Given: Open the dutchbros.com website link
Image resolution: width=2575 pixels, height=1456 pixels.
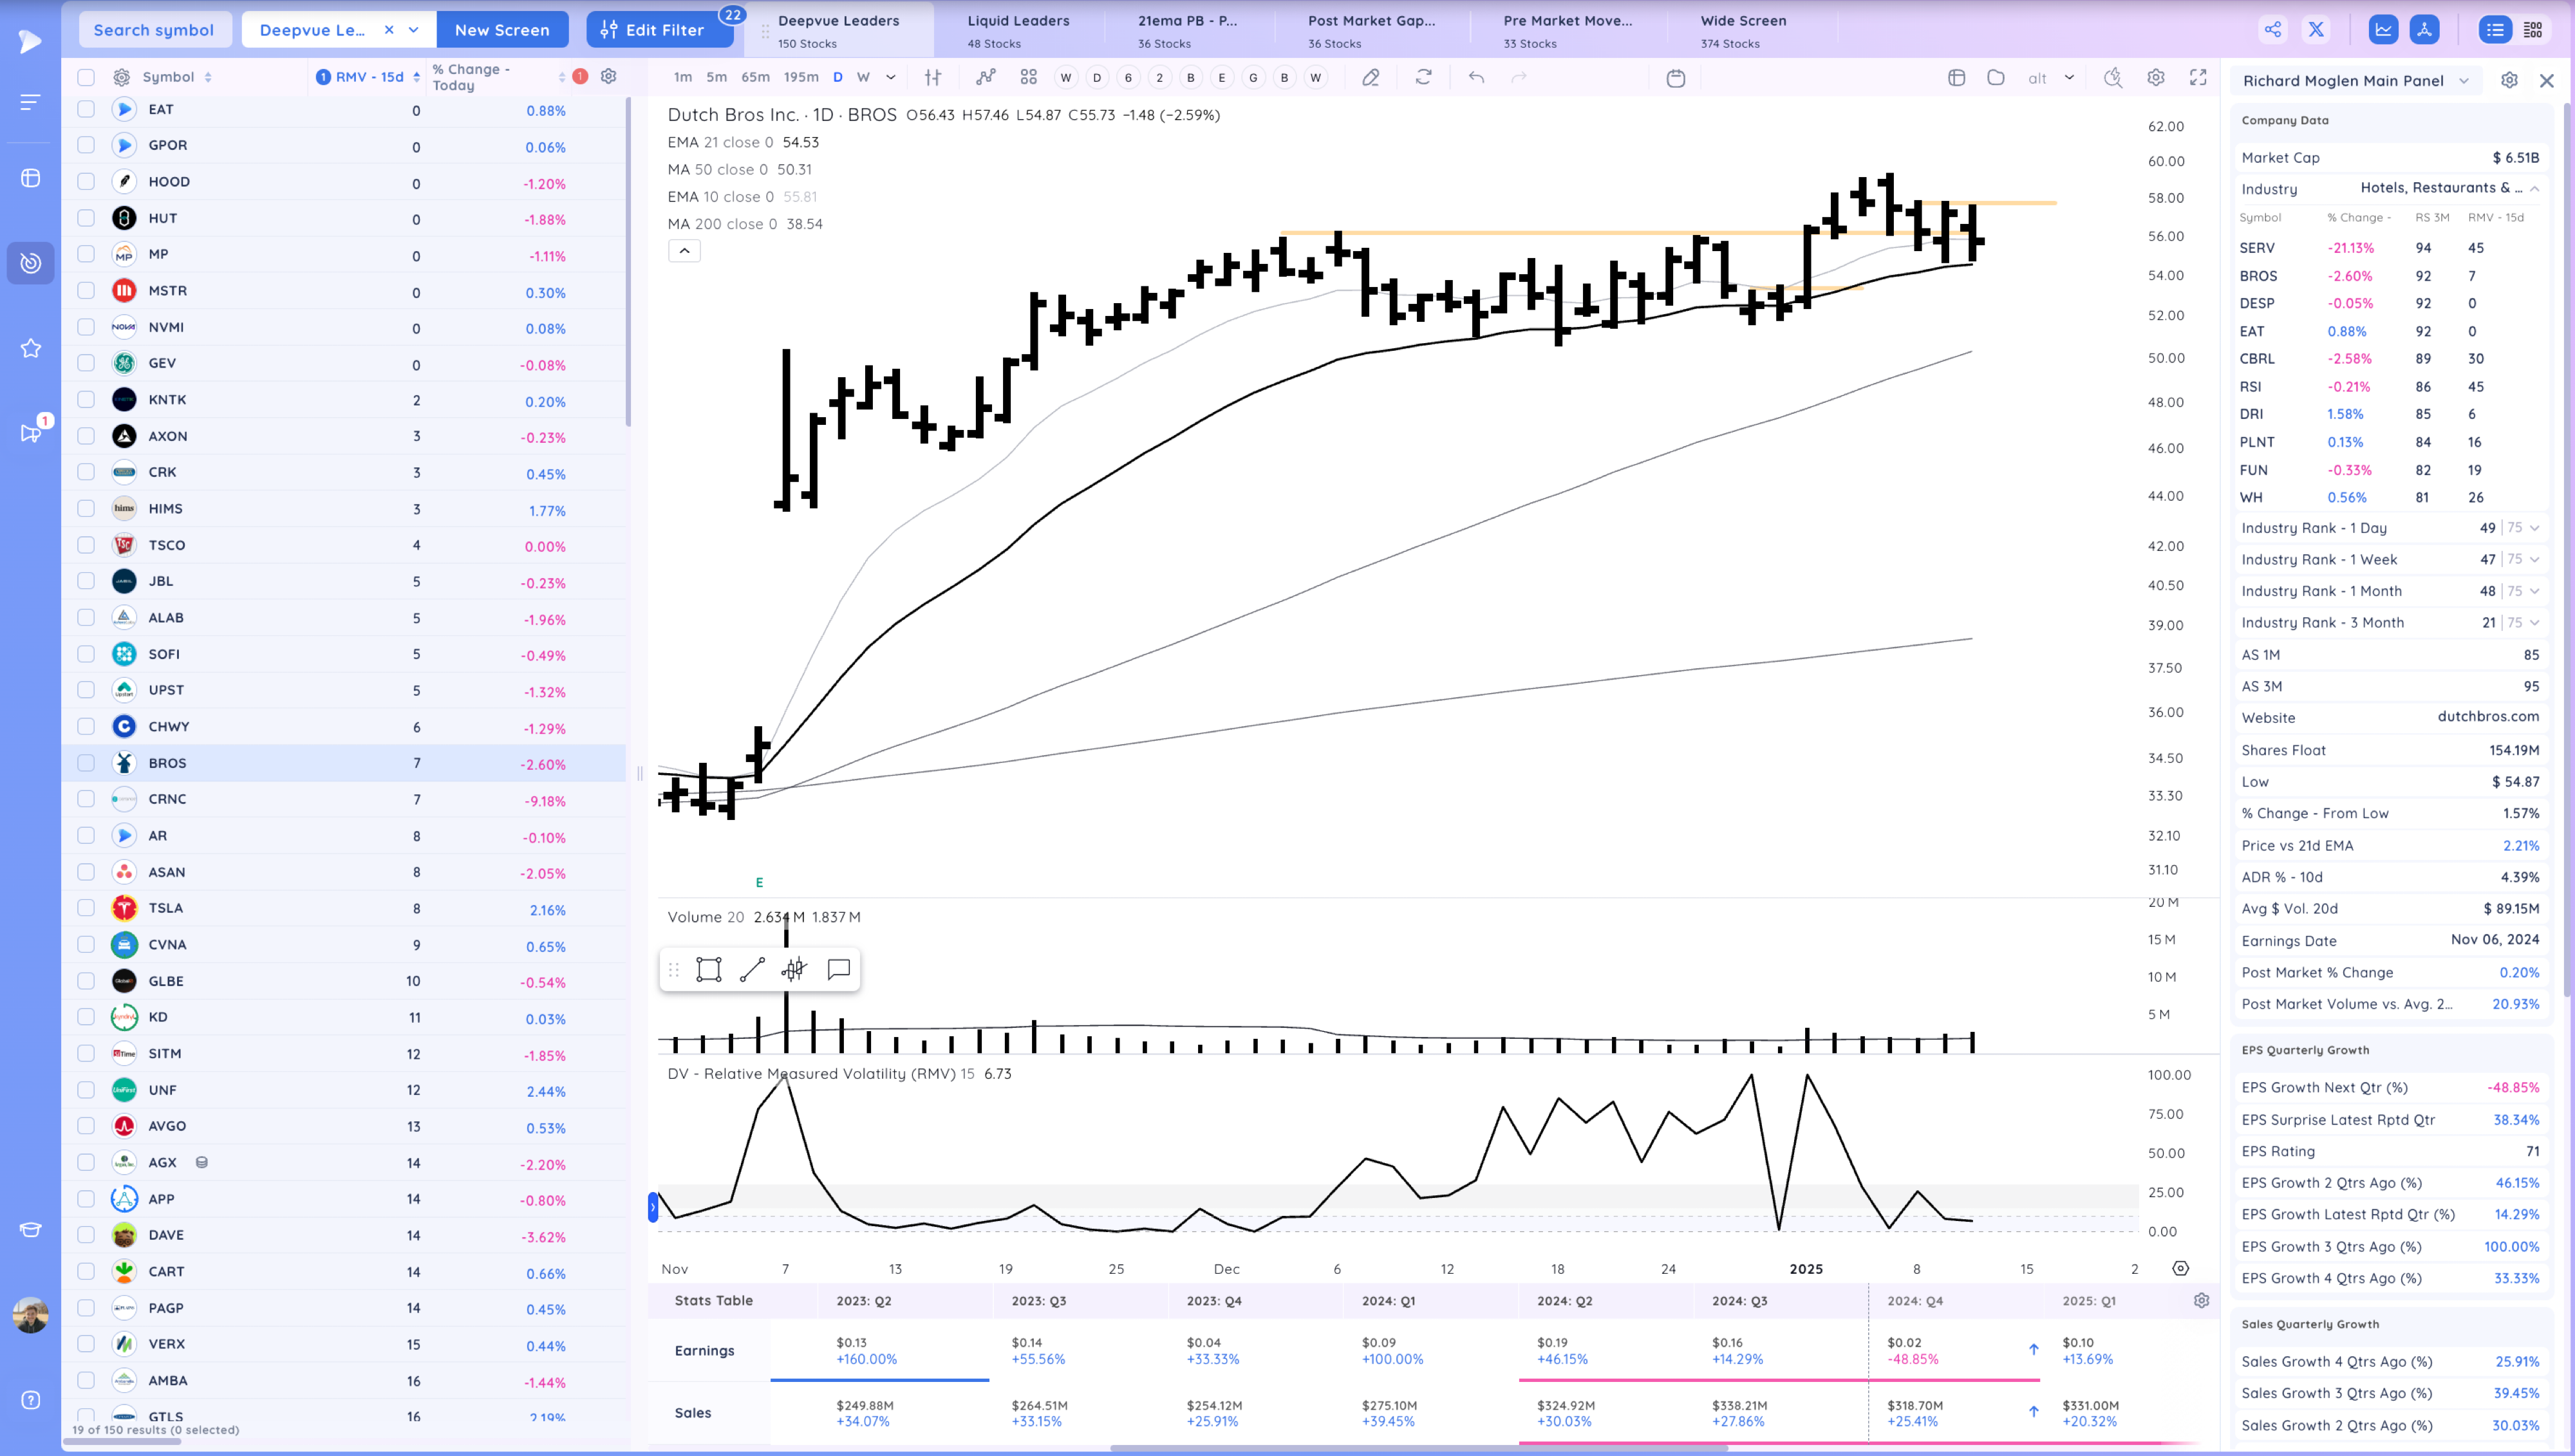Looking at the screenshot, I should coord(2488,717).
